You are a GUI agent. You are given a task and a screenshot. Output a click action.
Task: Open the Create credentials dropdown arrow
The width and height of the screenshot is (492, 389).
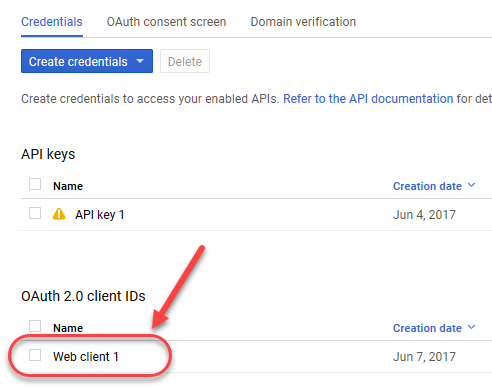pyautogui.click(x=140, y=61)
